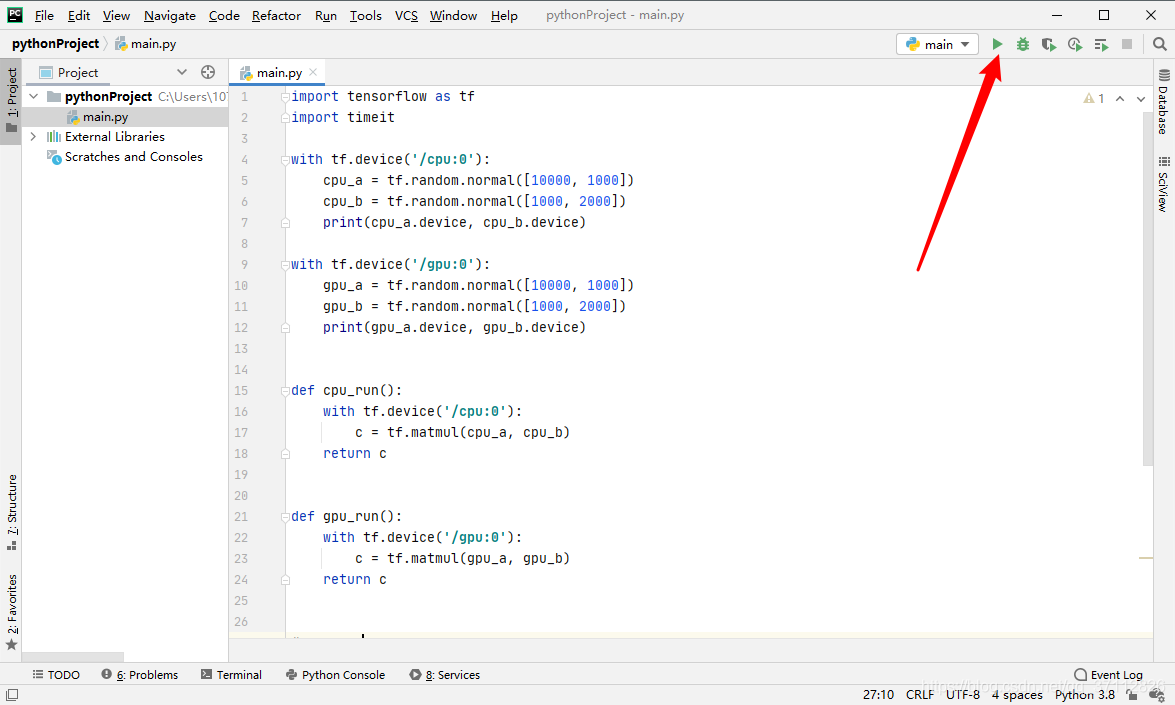The width and height of the screenshot is (1175, 705).
Task: Click the tool window quick-access icon in status bar corner
Action: 12,695
